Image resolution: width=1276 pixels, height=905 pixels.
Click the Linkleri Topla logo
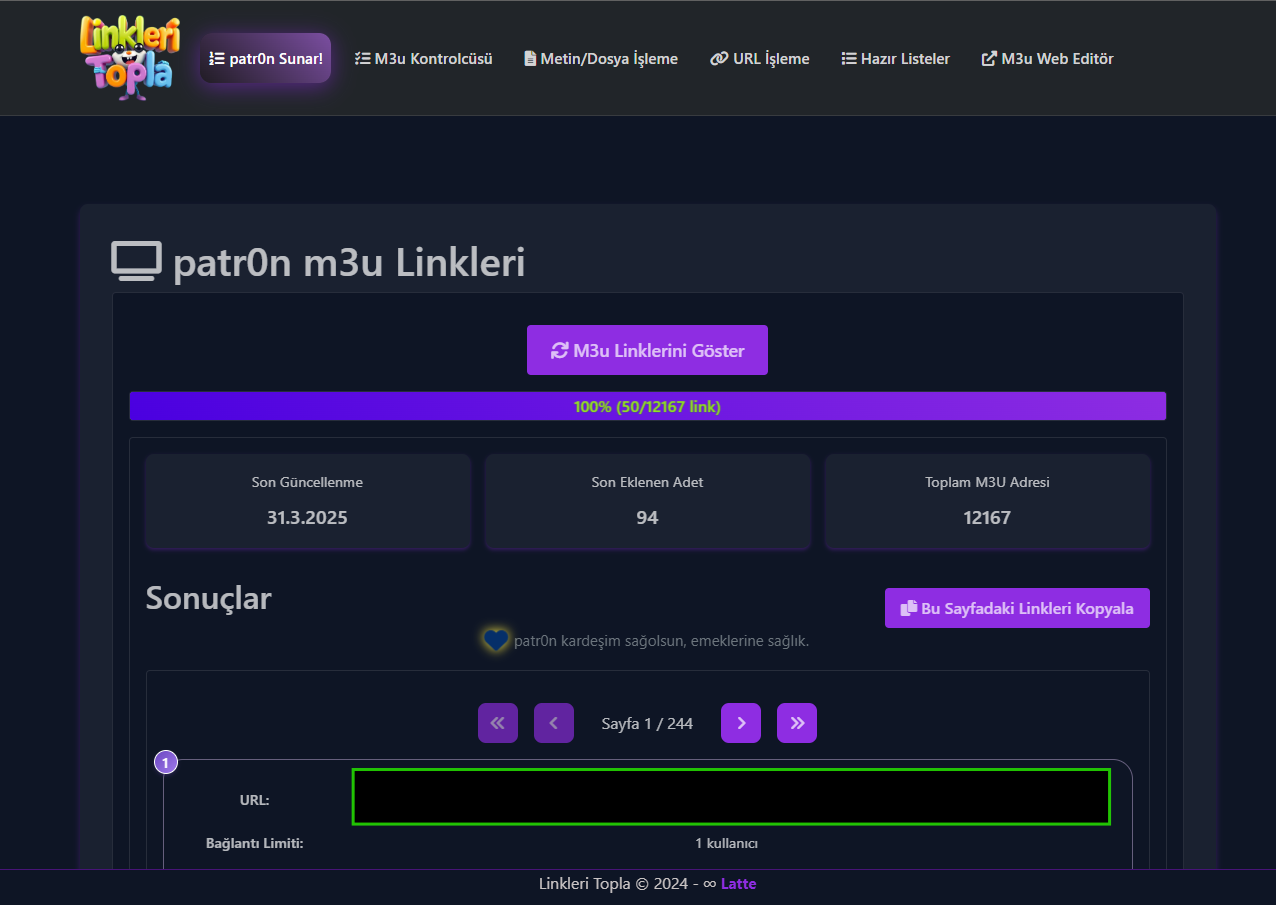pyautogui.click(x=129, y=57)
